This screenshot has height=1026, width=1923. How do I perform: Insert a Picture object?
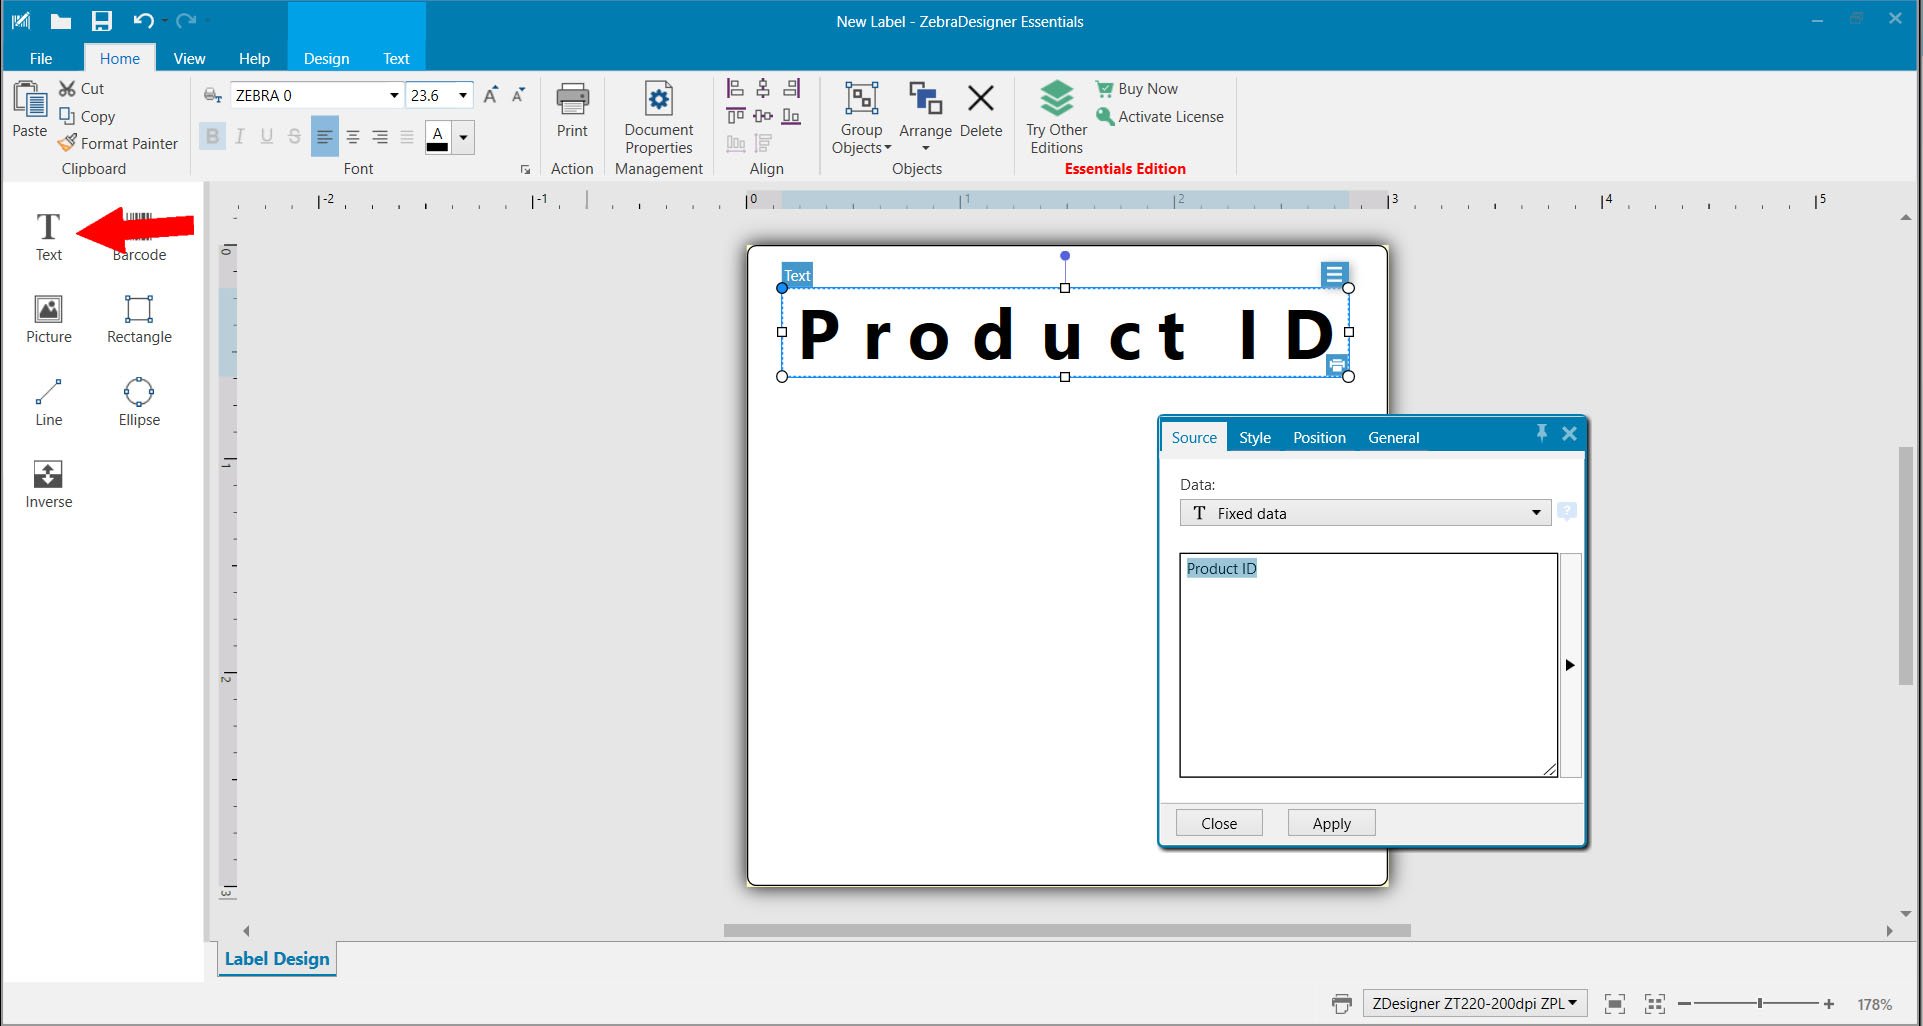click(x=48, y=319)
